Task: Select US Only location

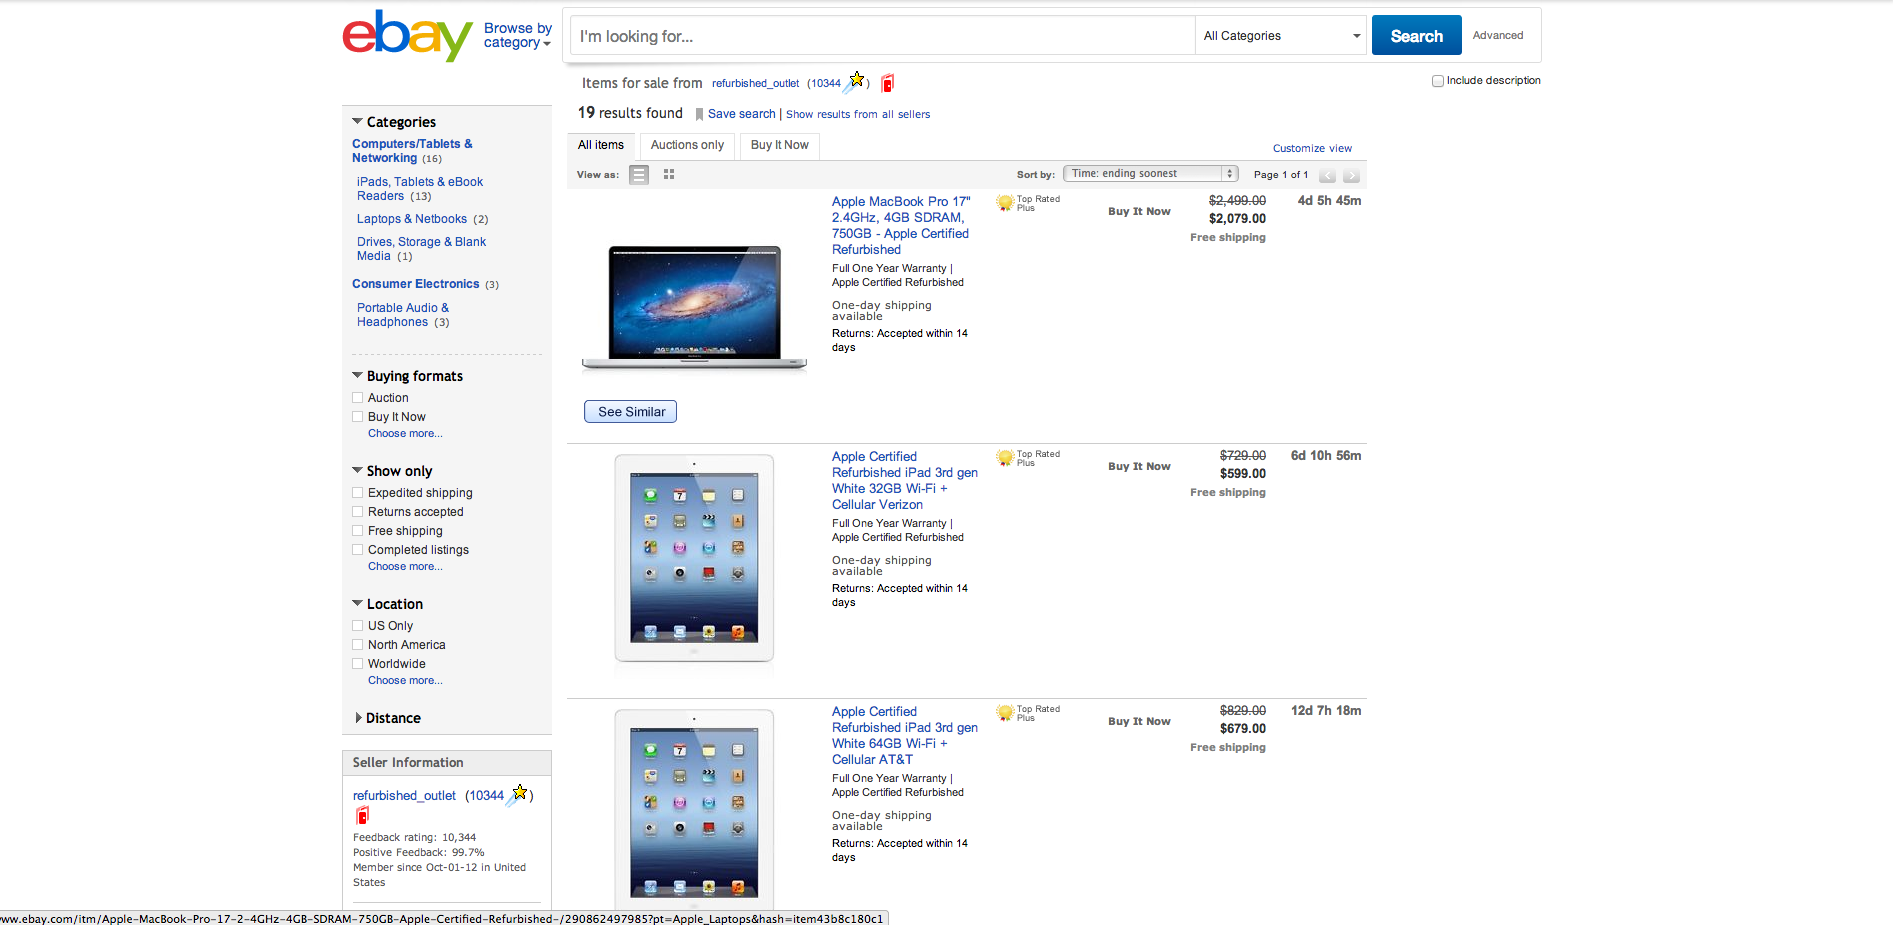Action: click(358, 626)
